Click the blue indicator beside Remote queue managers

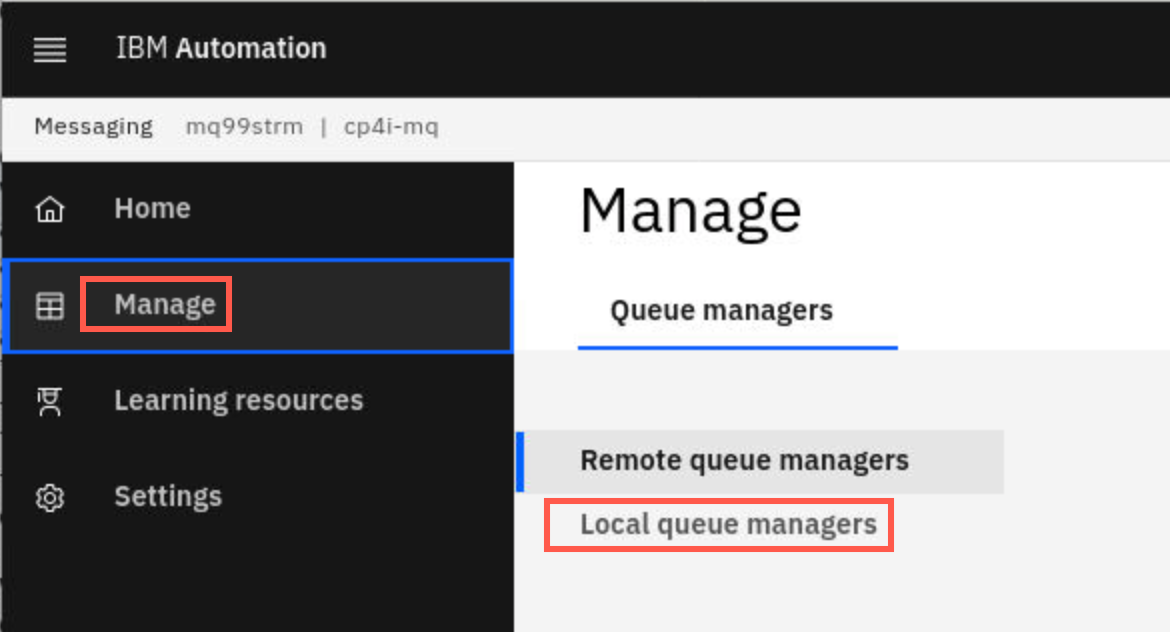tap(520, 462)
